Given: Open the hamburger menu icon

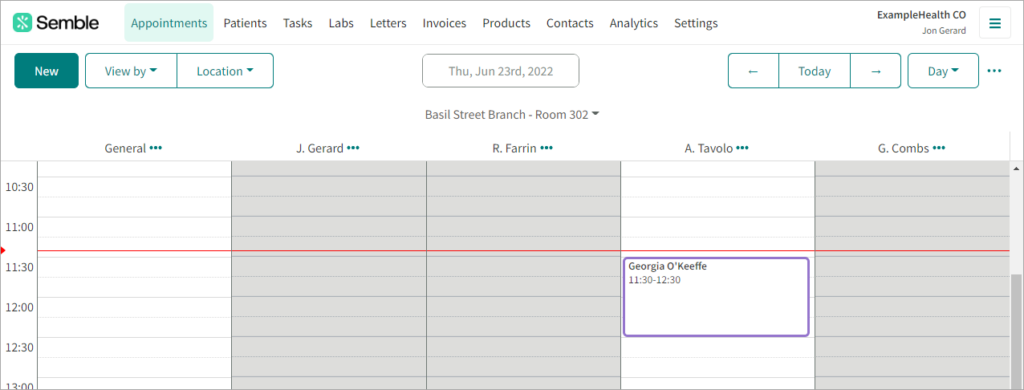Looking at the screenshot, I should (x=995, y=24).
